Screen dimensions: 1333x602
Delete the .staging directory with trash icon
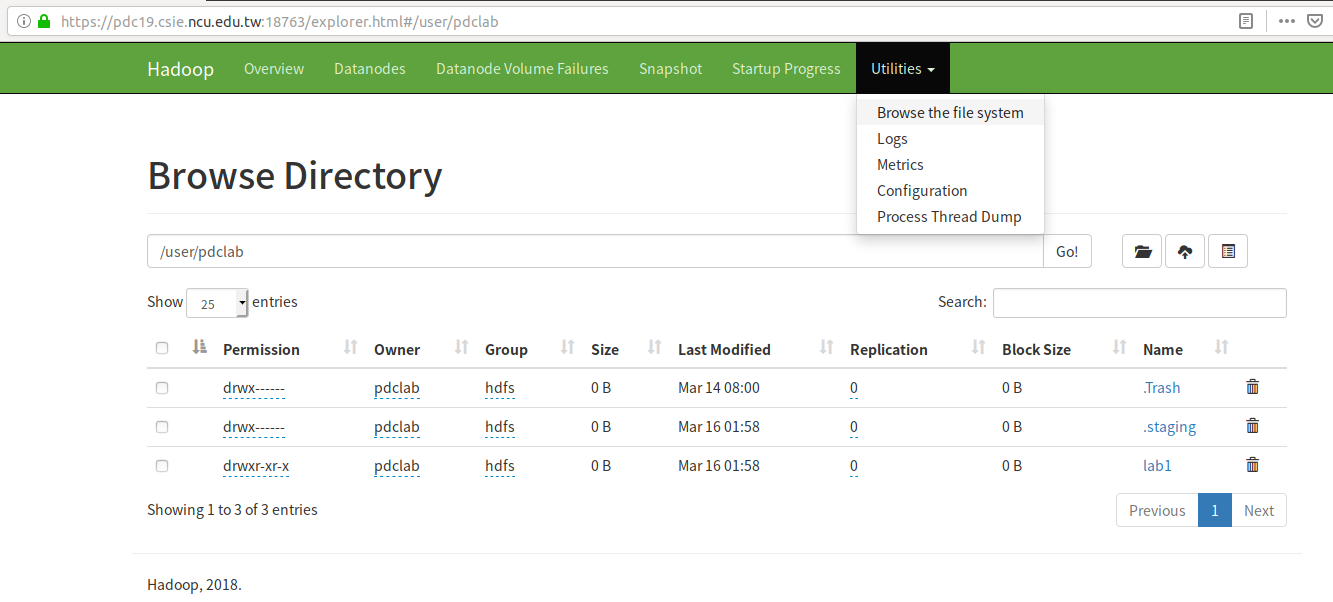(x=1252, y=426)
